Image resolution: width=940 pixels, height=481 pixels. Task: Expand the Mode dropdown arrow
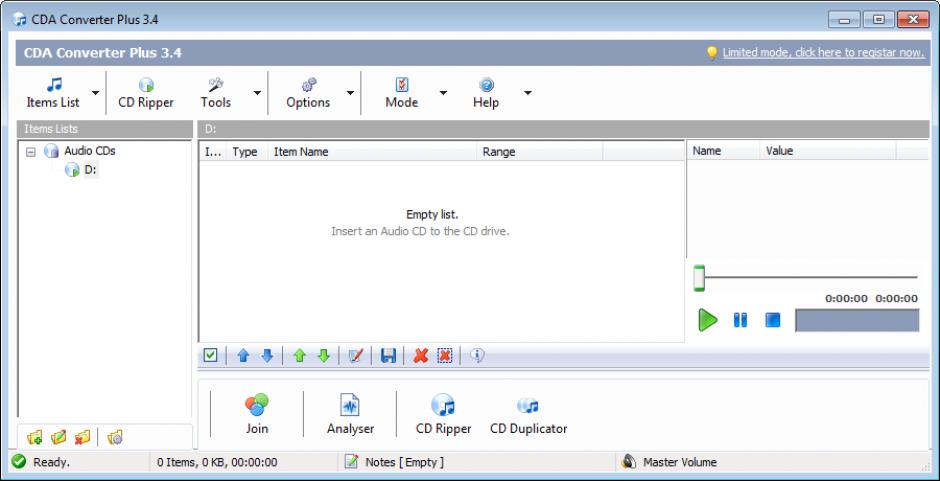[443, 93]
